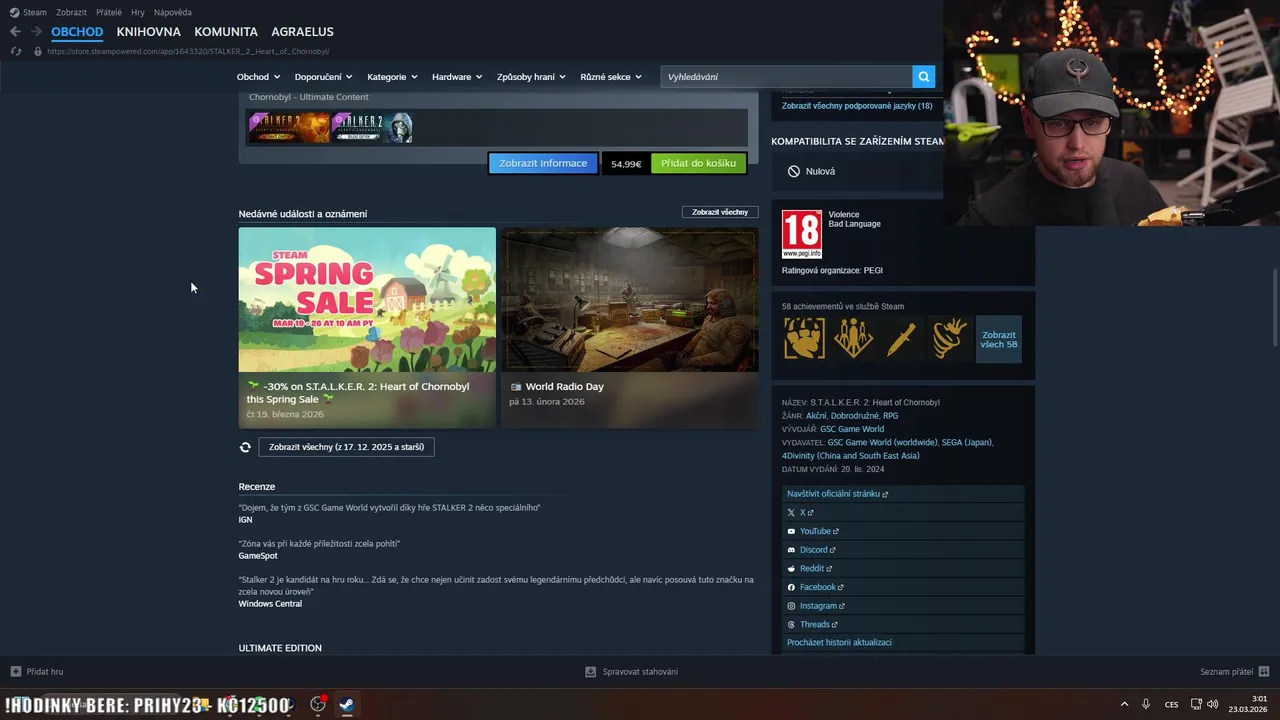Click Steam icon in the Windows taskbar
Viewport: 1280px width, 720px height.
coord(346,704)
